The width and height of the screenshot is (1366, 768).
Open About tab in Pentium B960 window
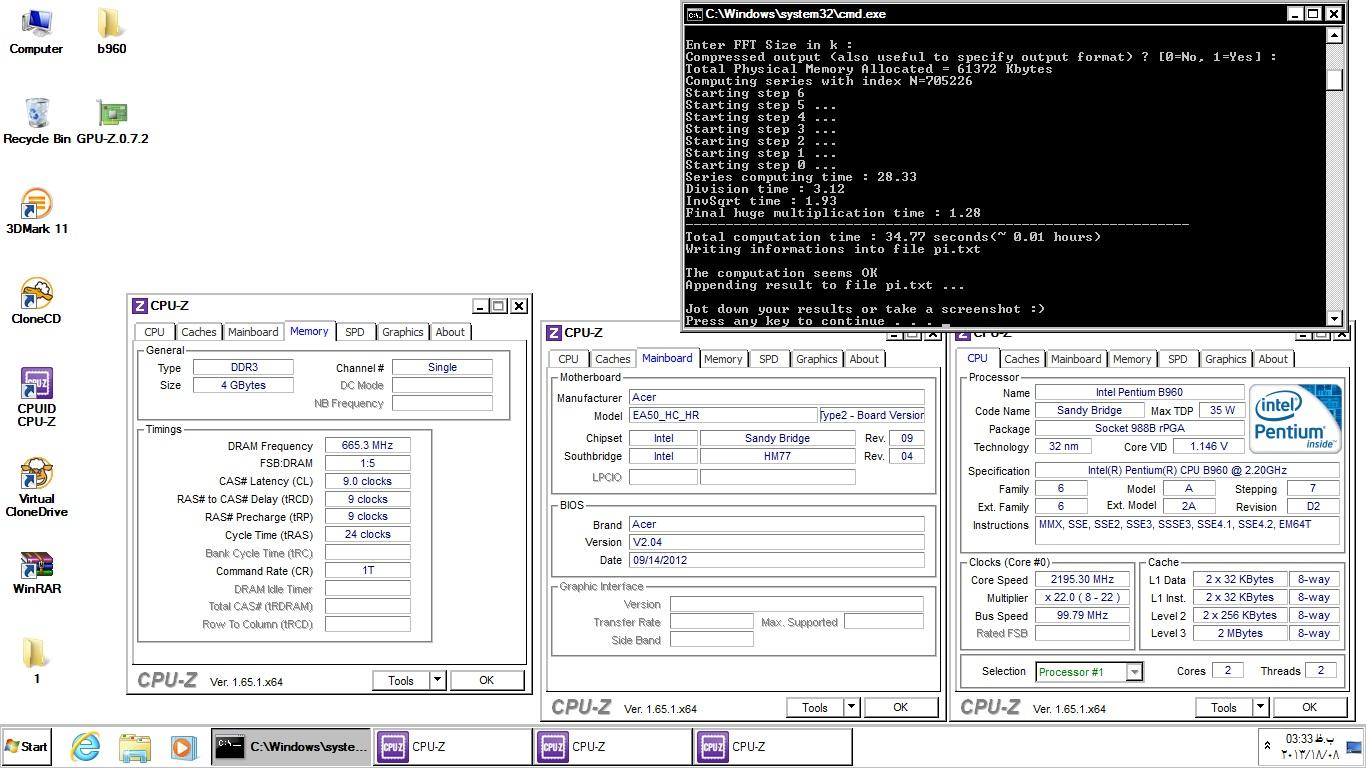[1273, 359]
